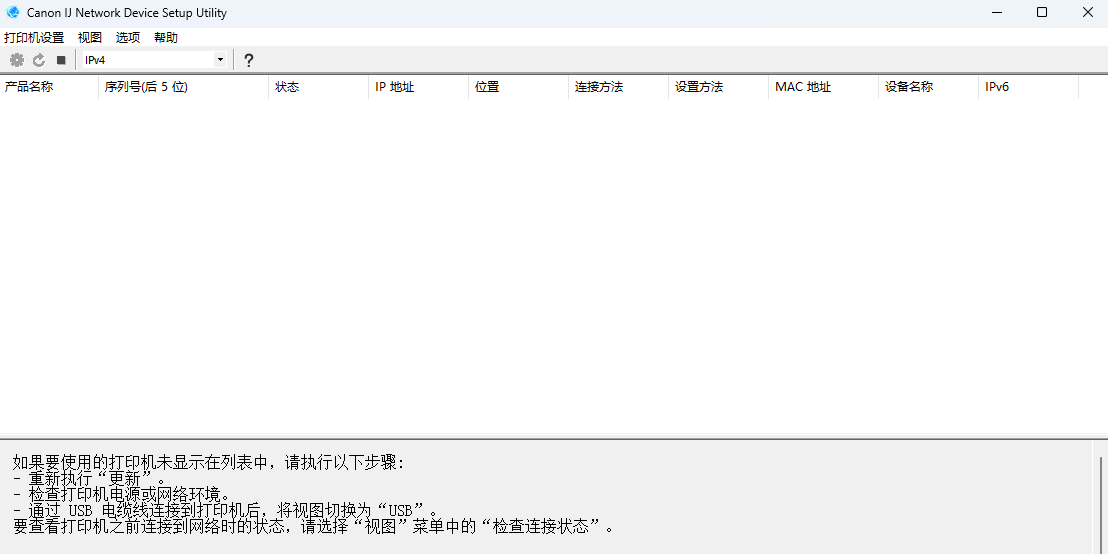Image resolution: width=1108 pixels, height=554 pixels.
Task: Open the 选项 menu
Action: tap(128, 37)
